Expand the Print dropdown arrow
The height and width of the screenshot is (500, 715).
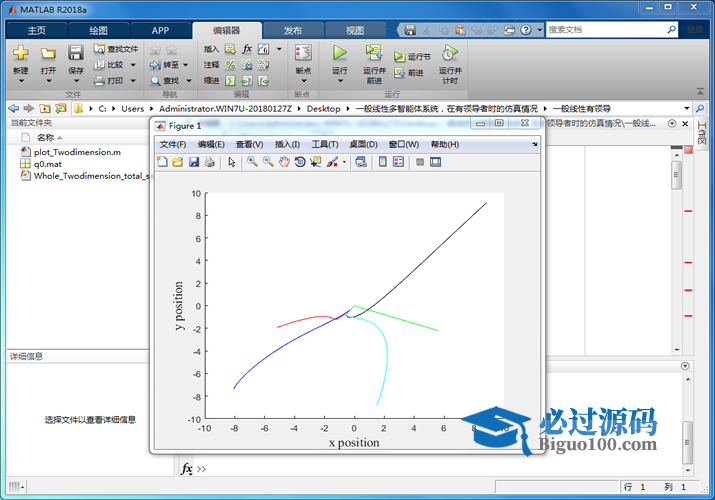(133, 81)
